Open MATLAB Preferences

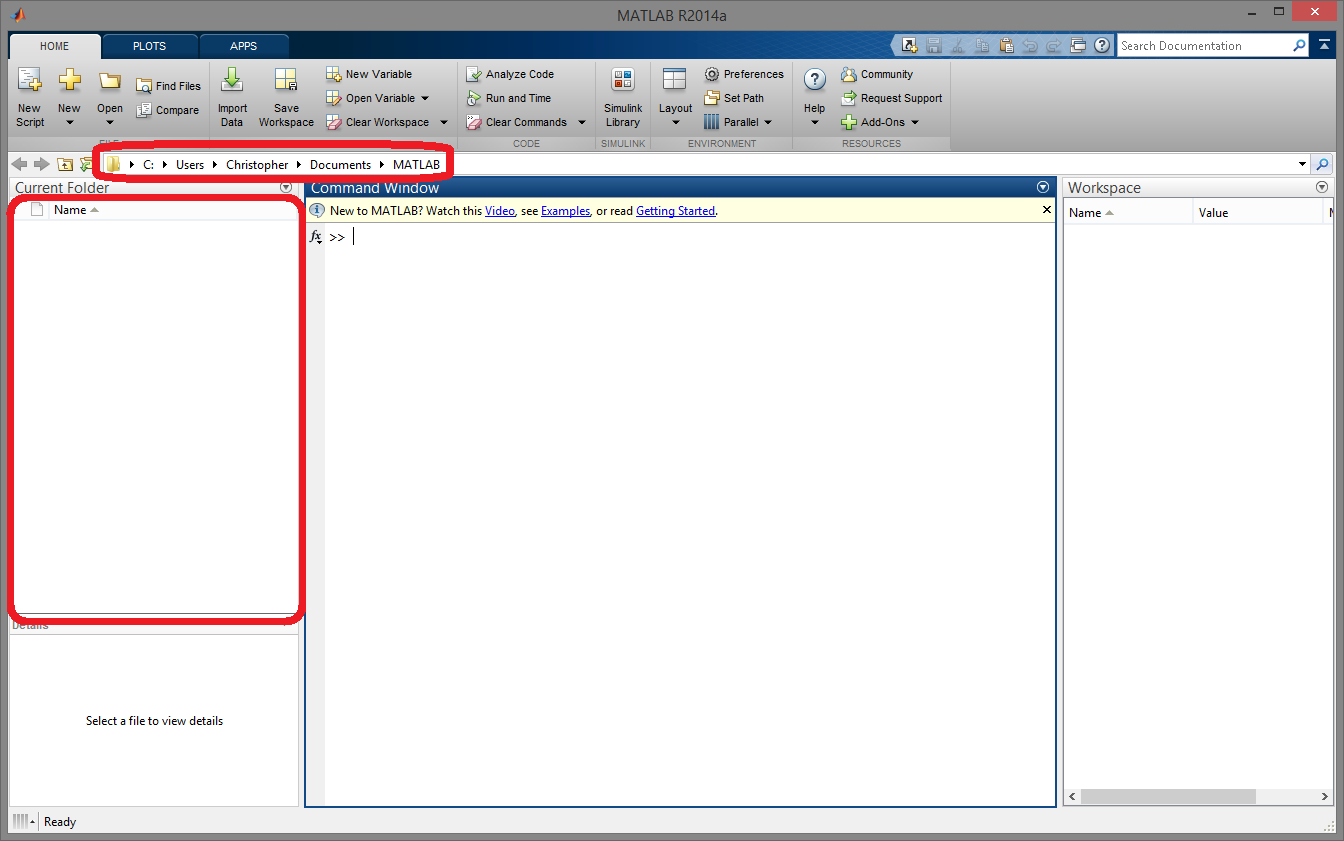[x=744, y=73]
